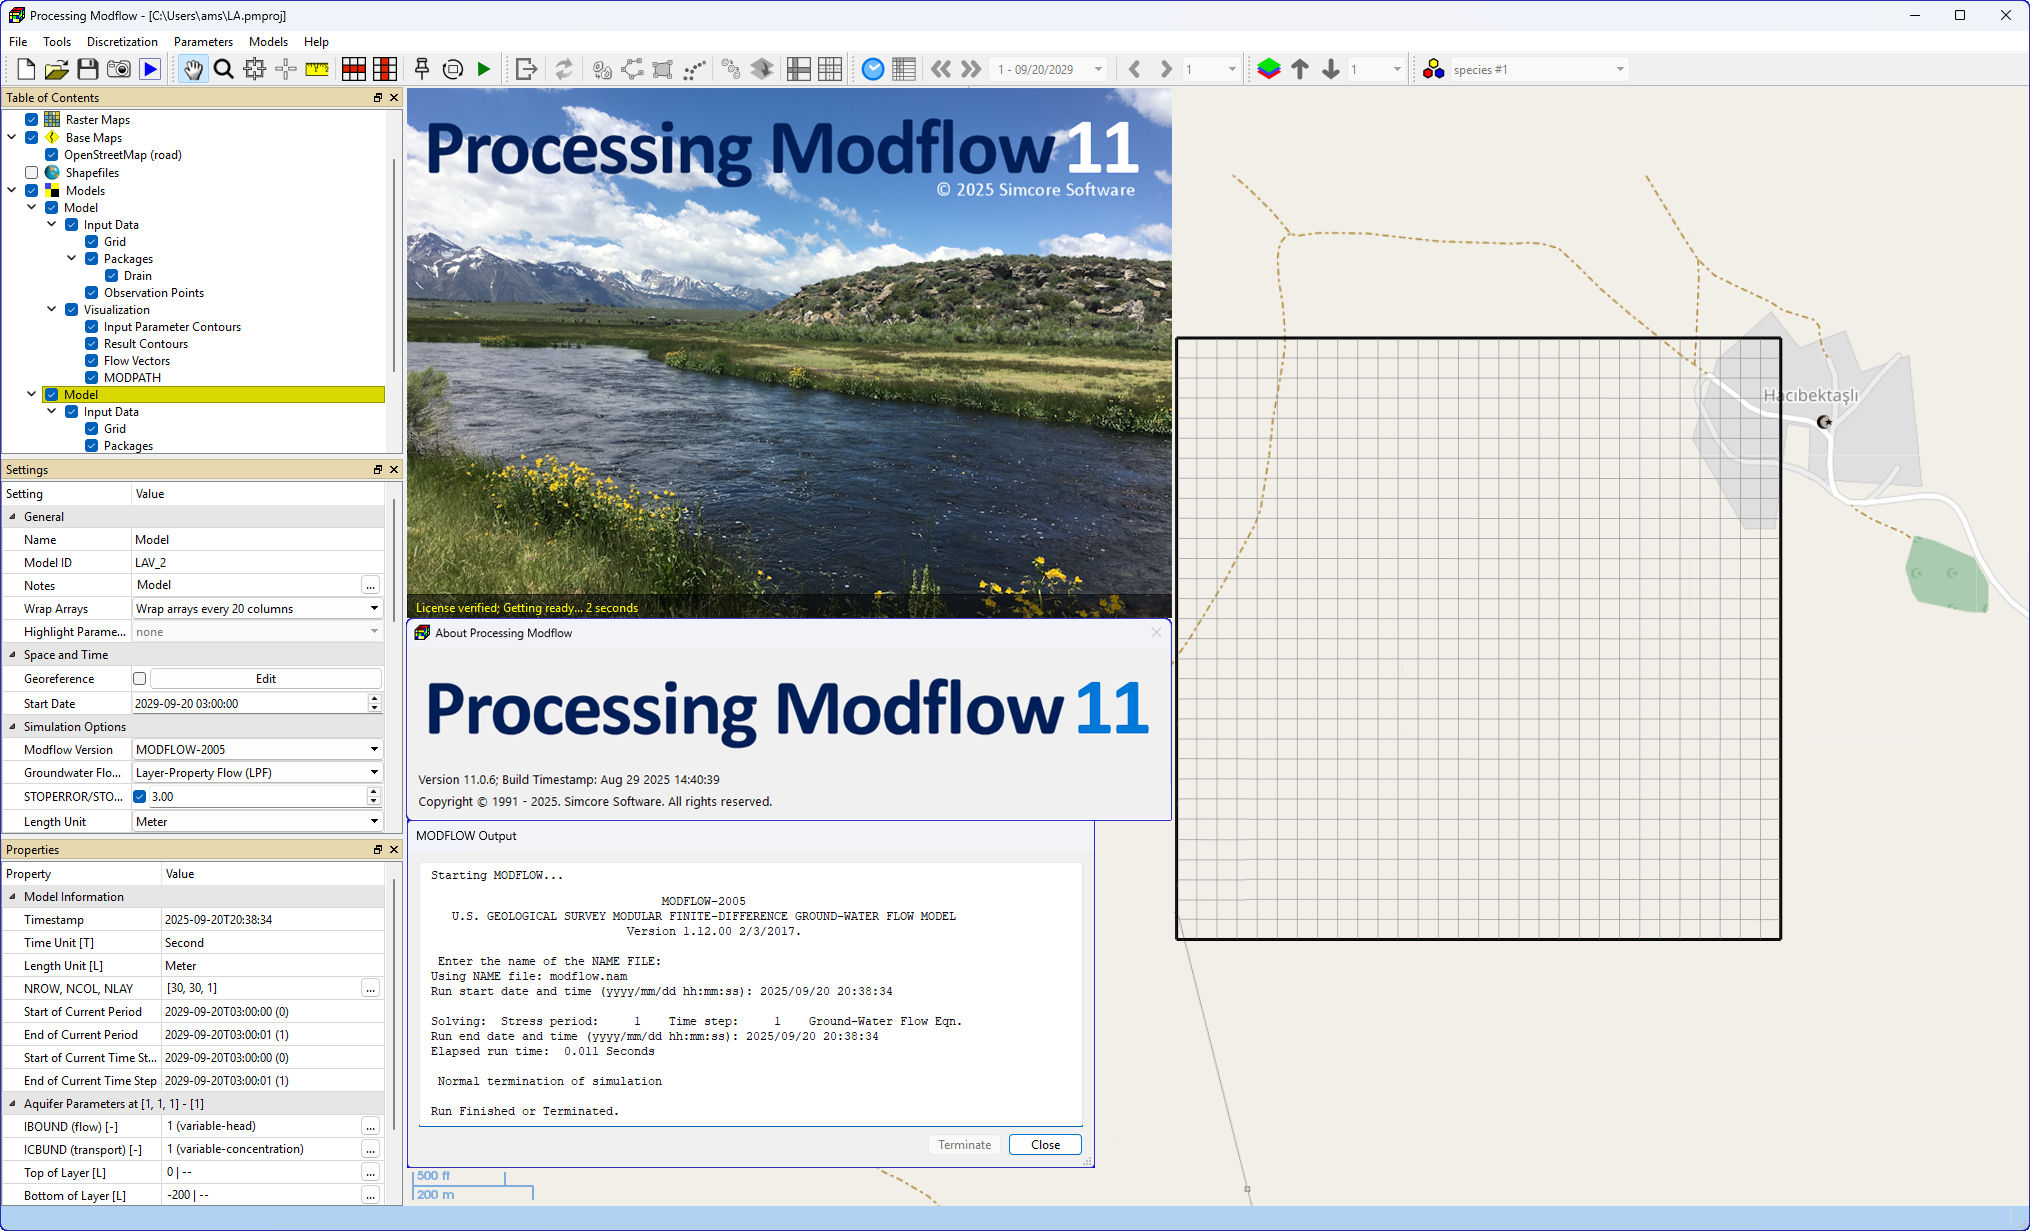Select the yellow ruler Measure tool

(317, 69)
